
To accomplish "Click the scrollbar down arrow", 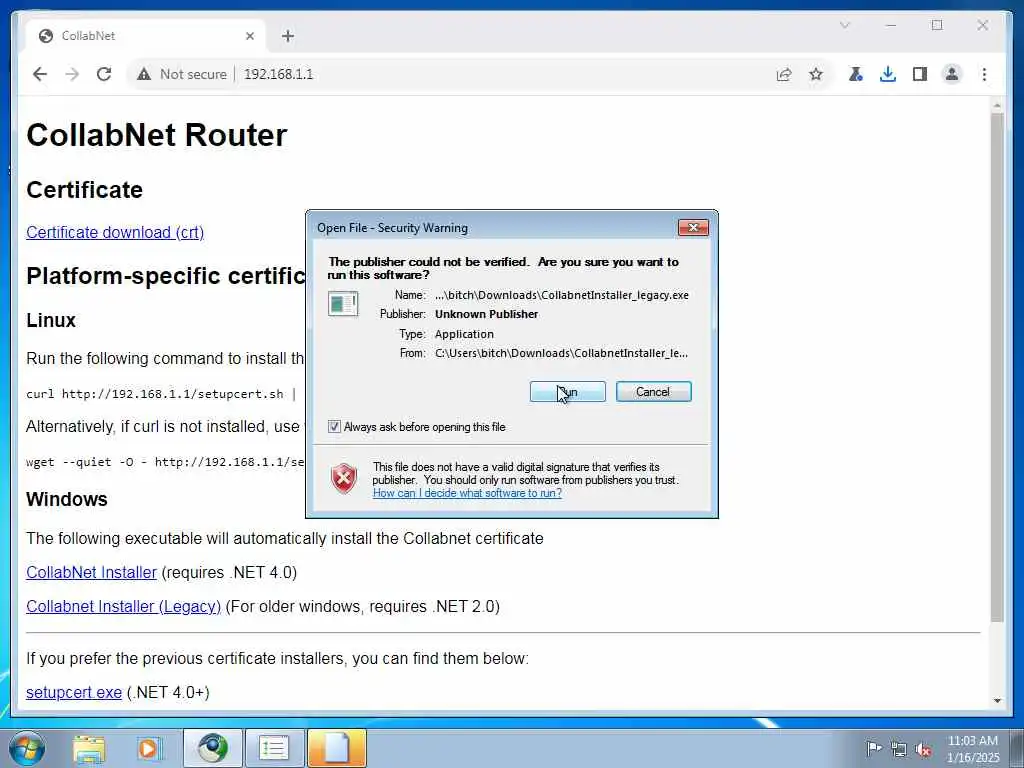I will 997,701.
